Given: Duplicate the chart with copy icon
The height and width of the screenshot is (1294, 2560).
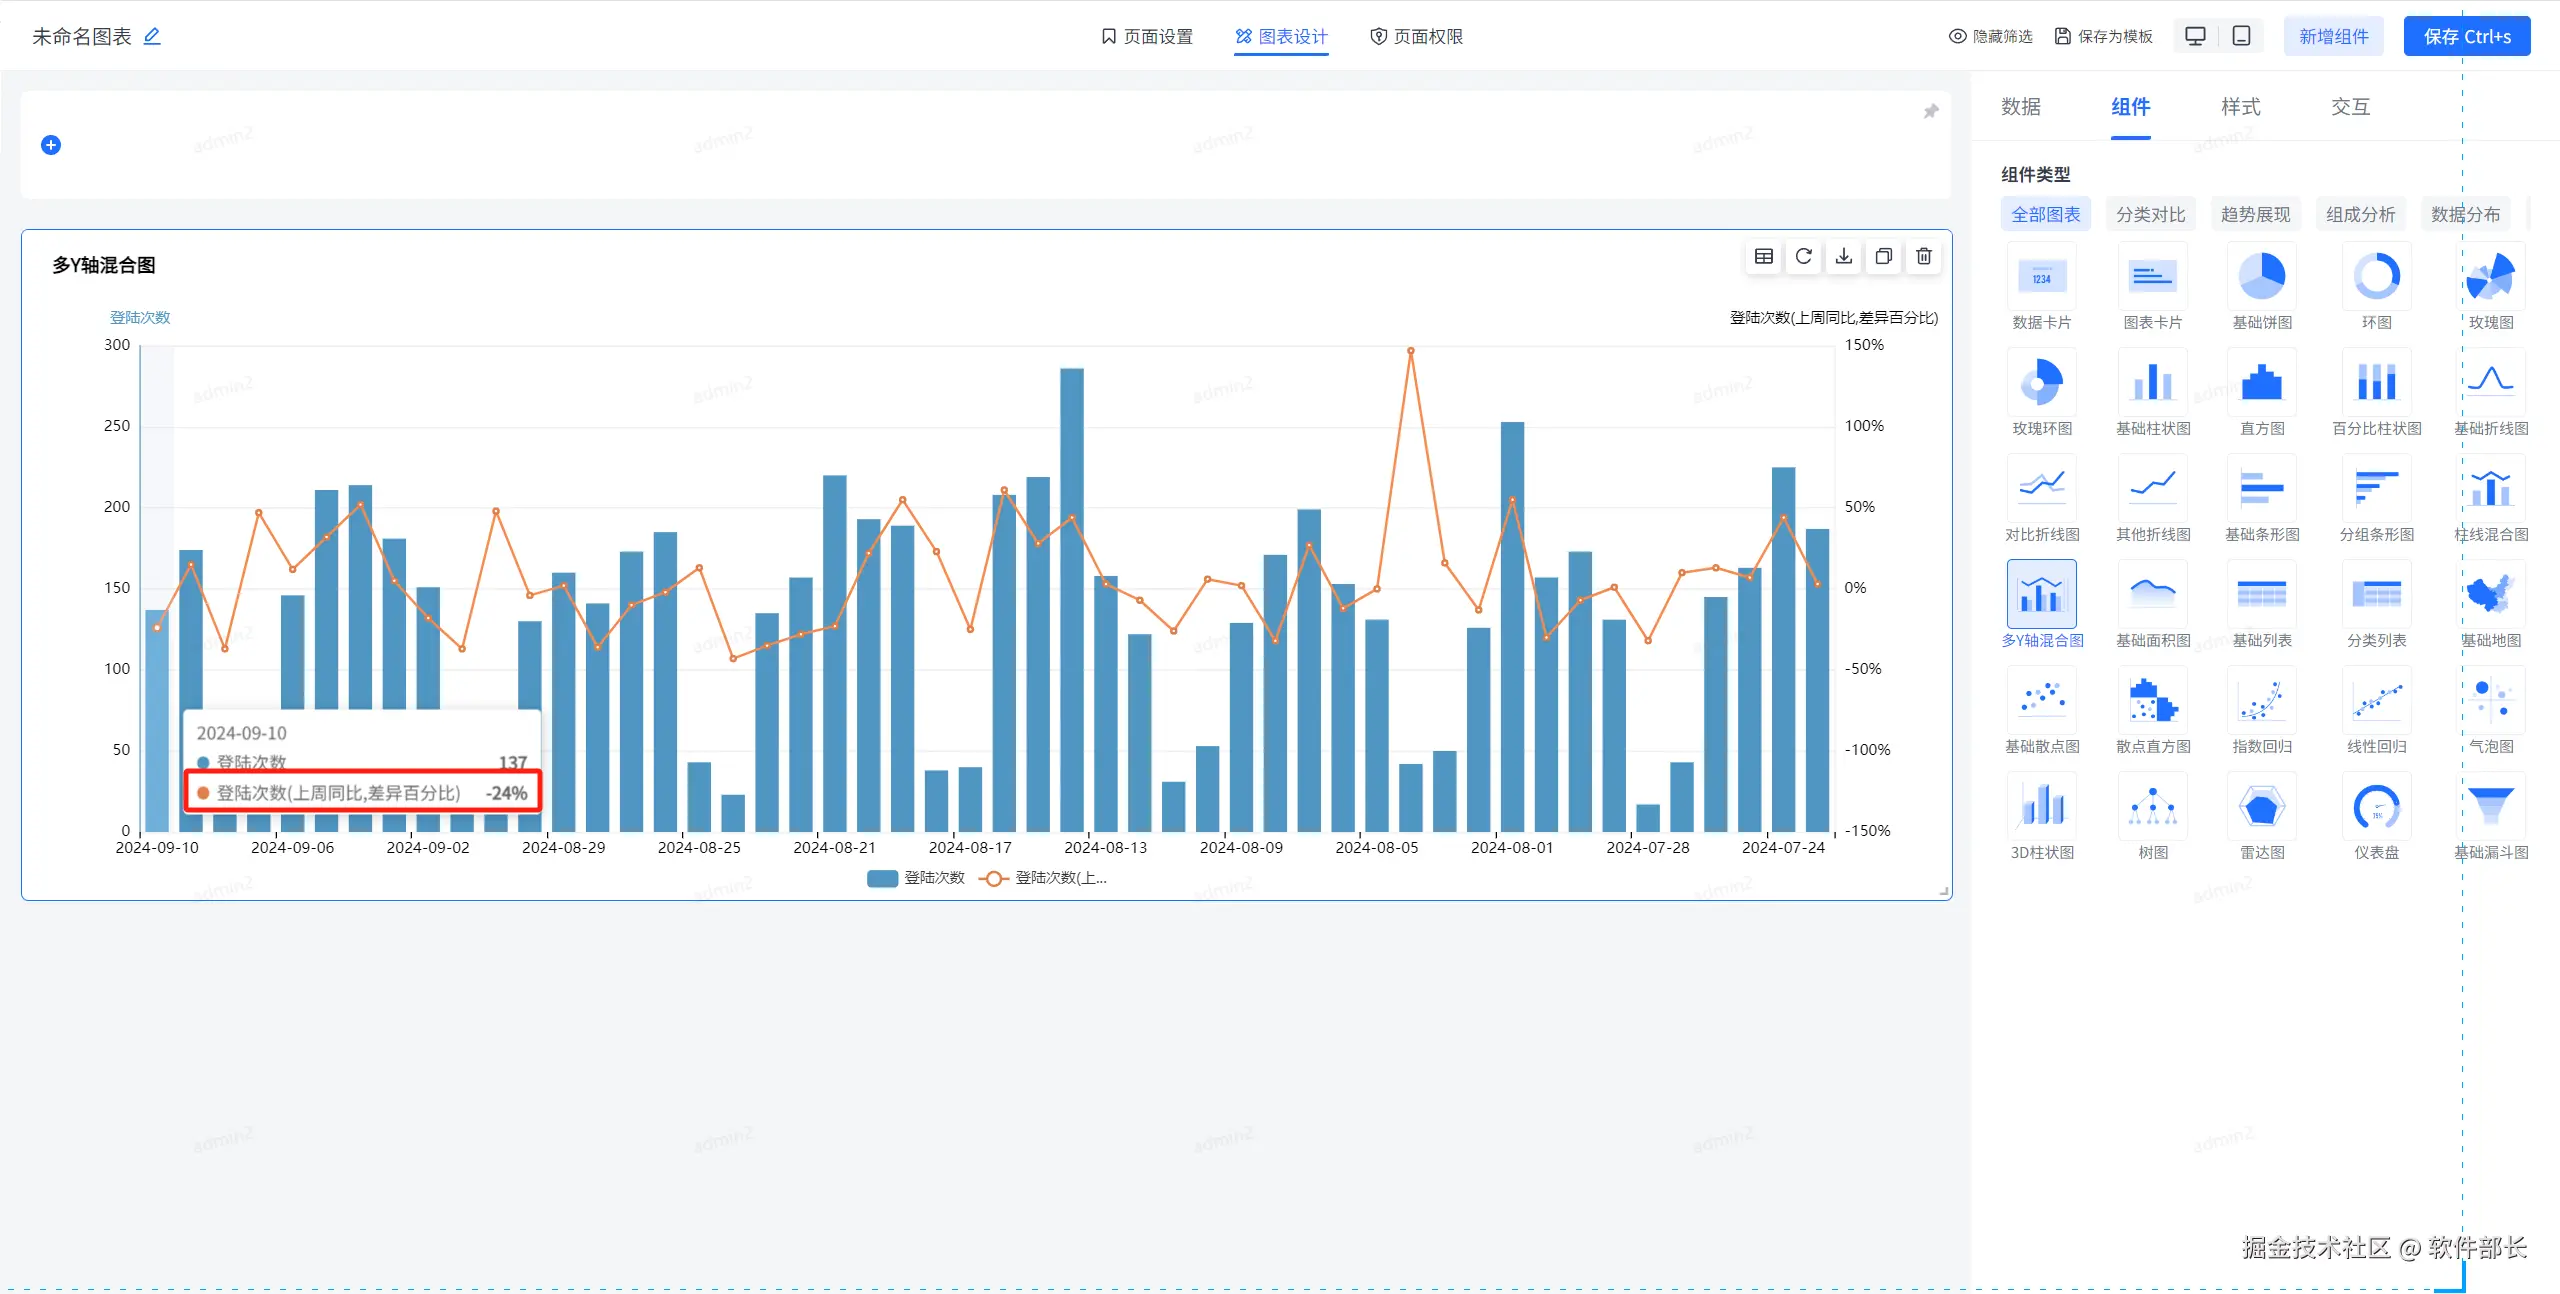Looking at the screenshot, I should [x=1884, y=257].
